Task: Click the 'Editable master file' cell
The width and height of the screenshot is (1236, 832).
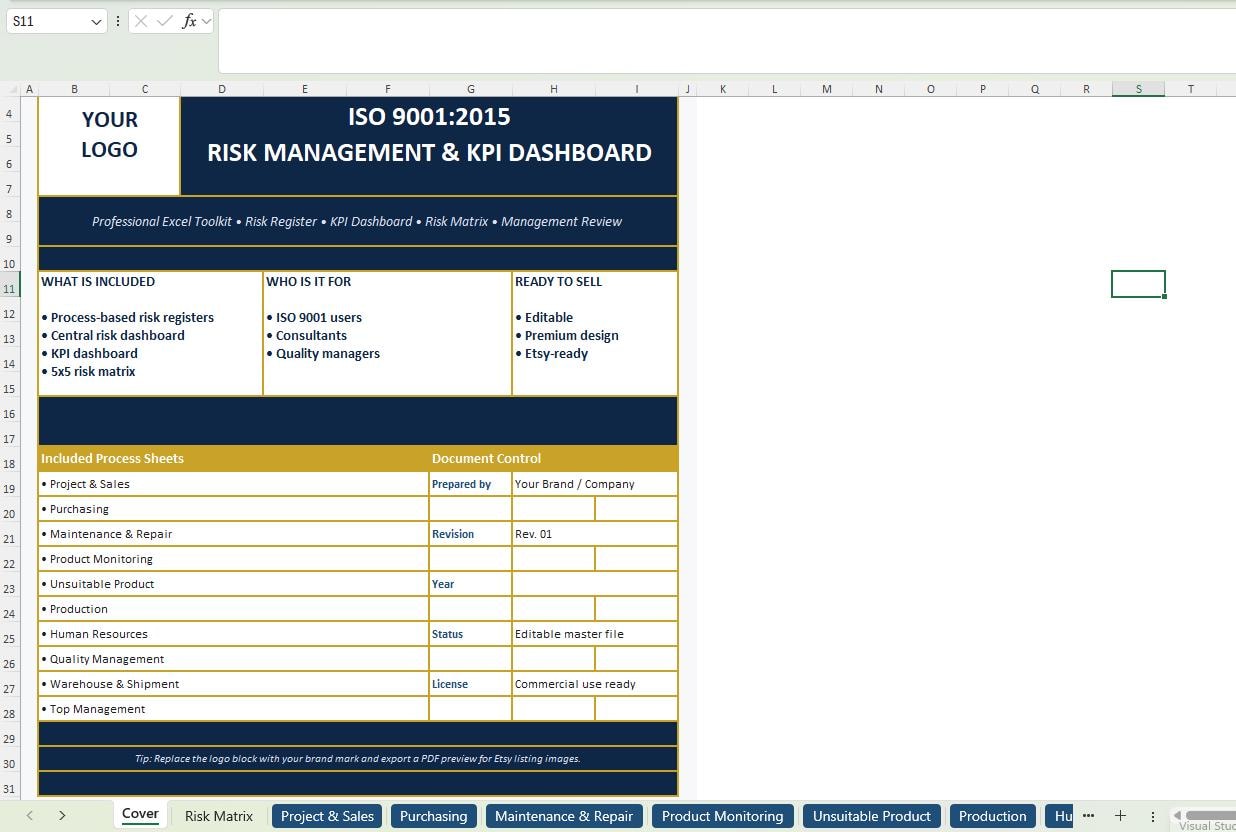Action: (594, 634)
